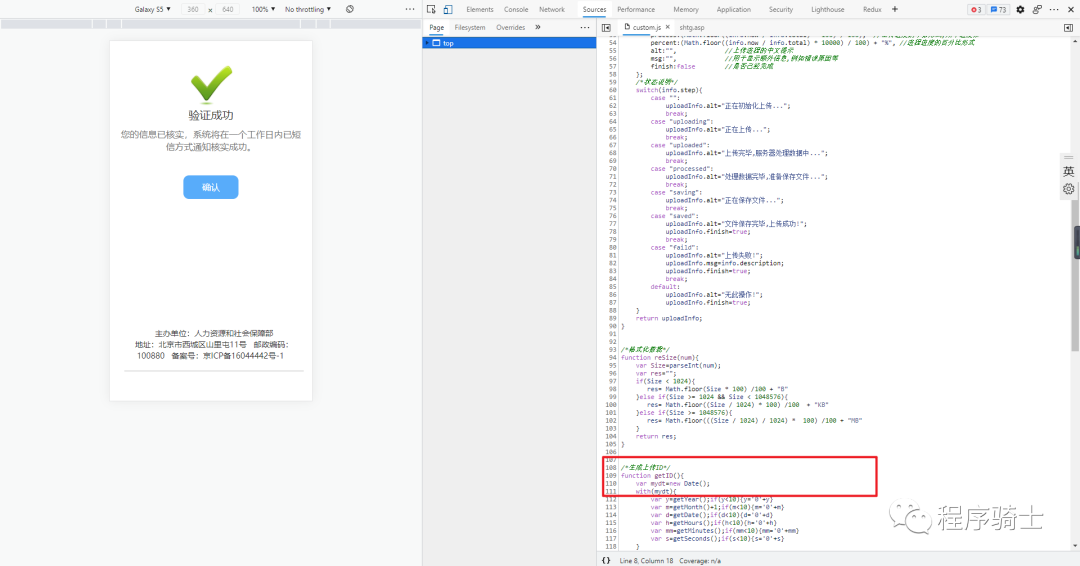The height and width of the screenshot is (566, 1080).
Task: Switch to the Network panel tab
Action: 552,9
